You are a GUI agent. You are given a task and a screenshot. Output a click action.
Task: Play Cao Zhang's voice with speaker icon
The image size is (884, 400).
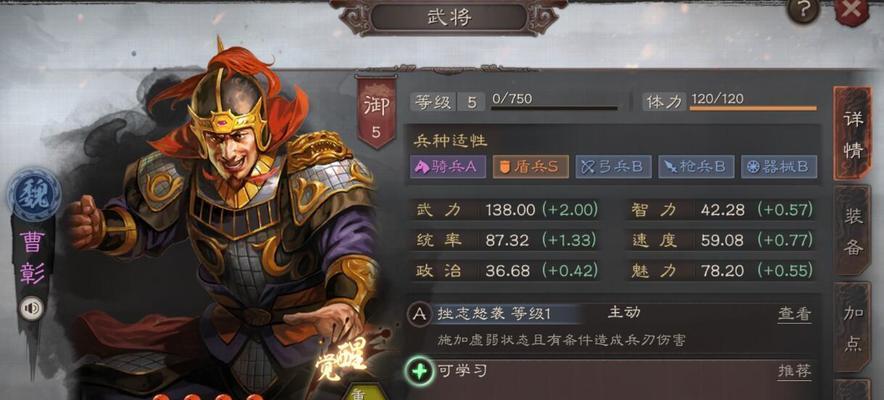[32, 308]
